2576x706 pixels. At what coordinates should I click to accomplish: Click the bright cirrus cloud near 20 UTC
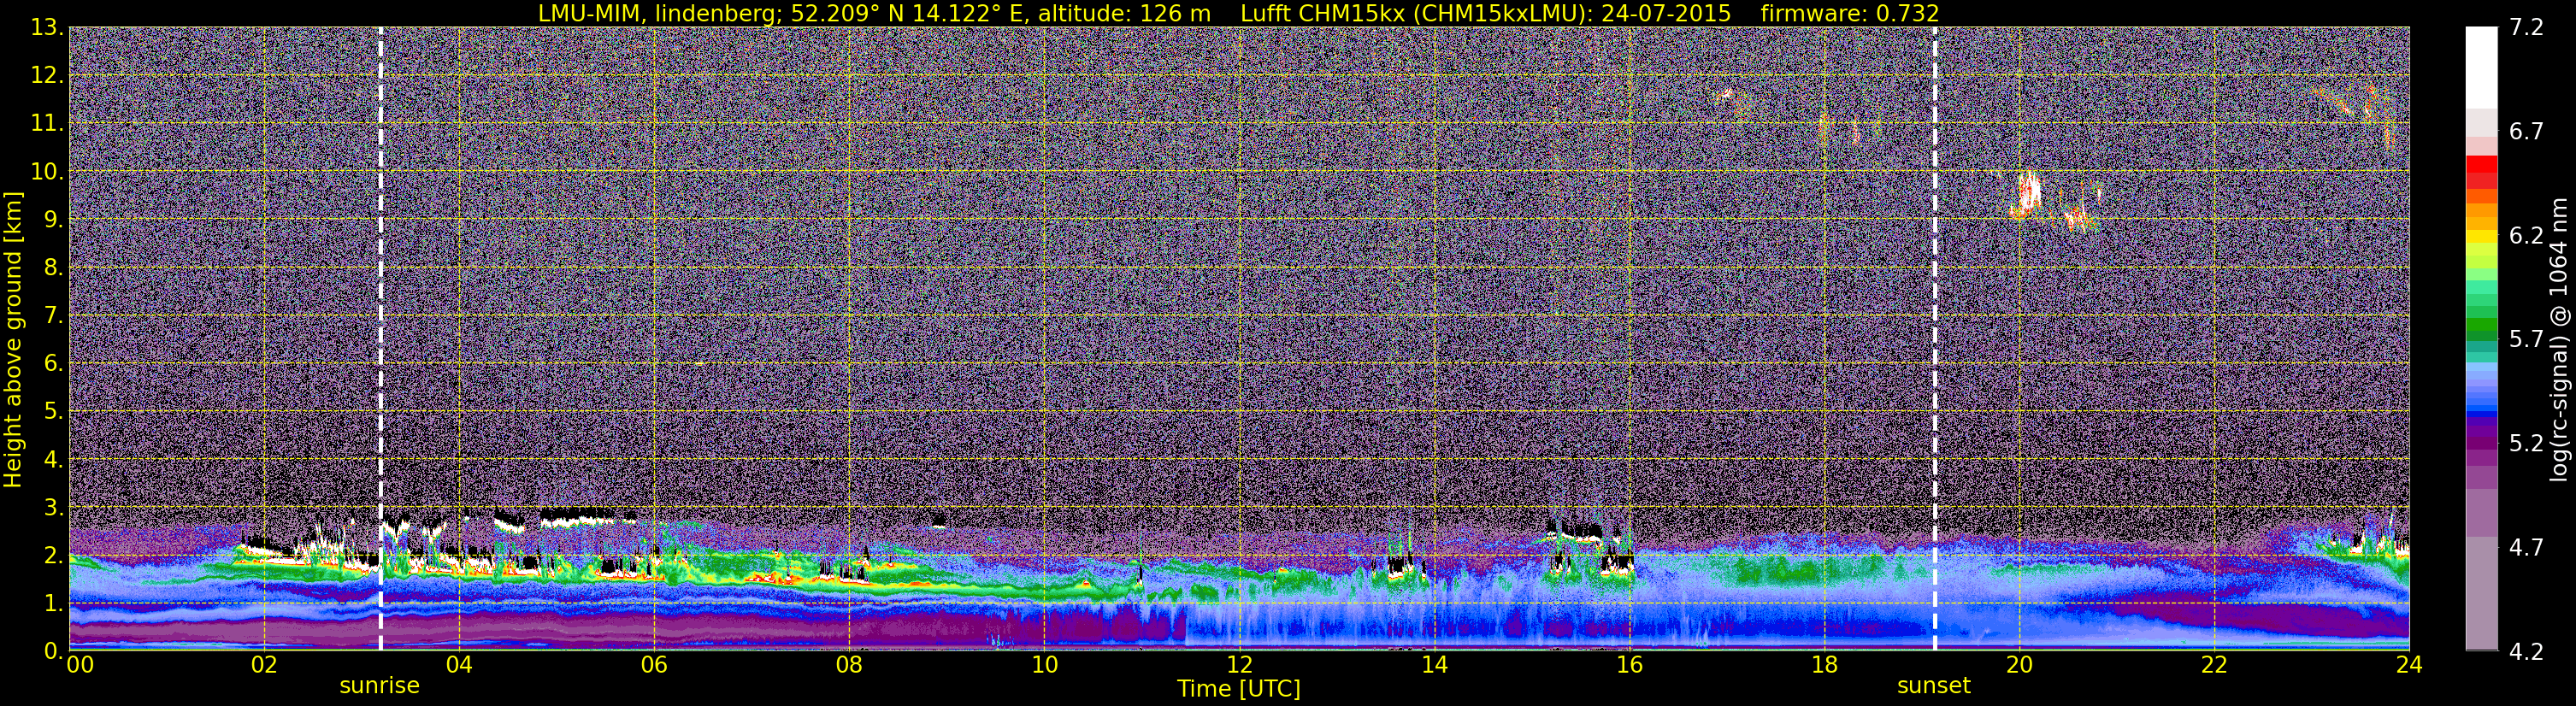(x=2027, y=196)
